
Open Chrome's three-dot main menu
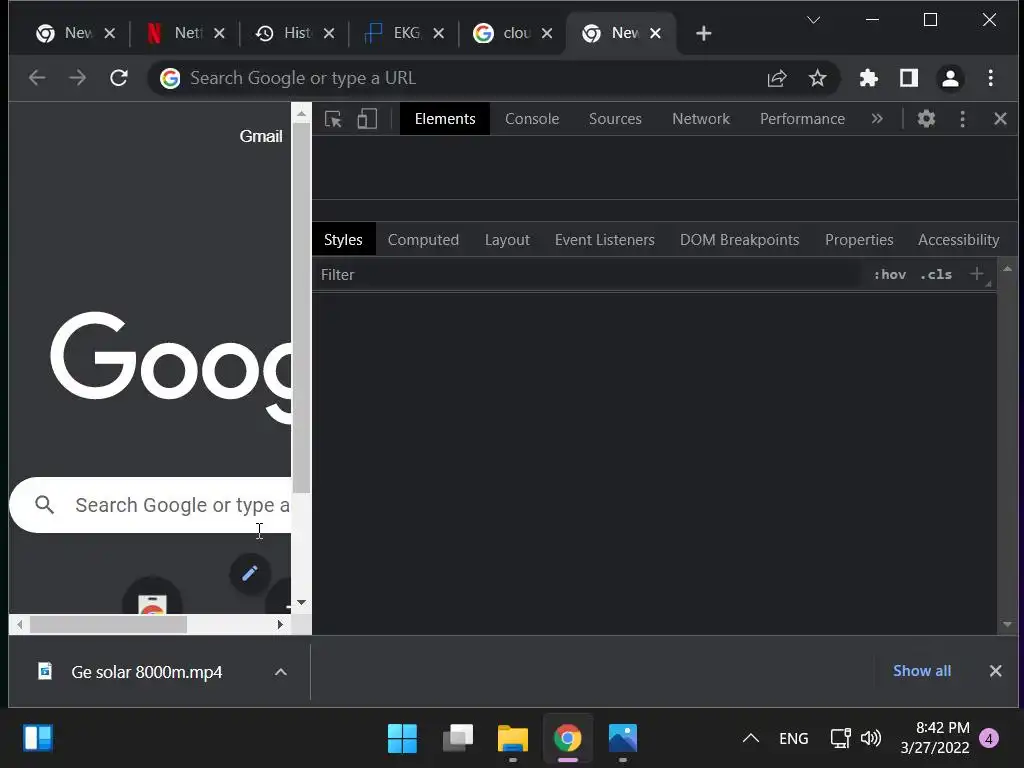pos(991,78)
